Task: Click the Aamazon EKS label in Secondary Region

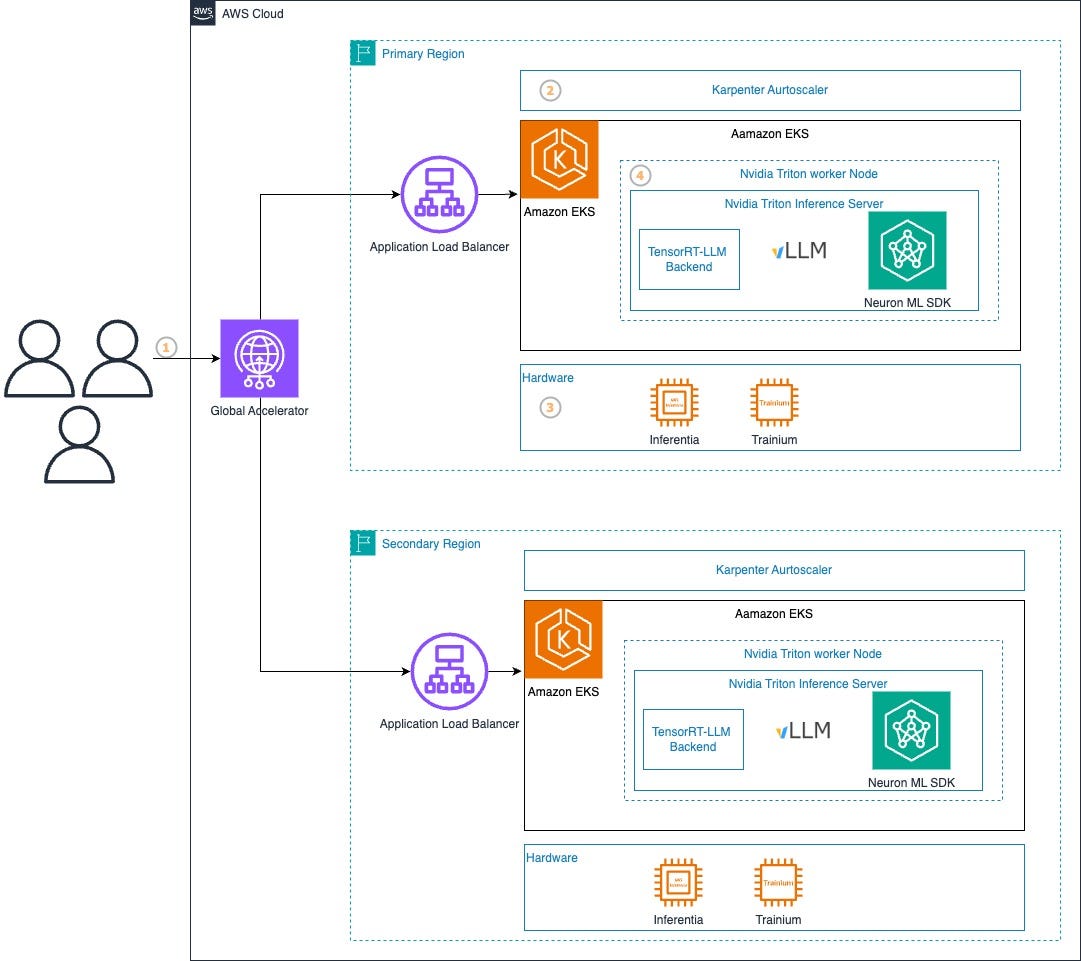Action: pyautogui.click(x=774, y=613)
